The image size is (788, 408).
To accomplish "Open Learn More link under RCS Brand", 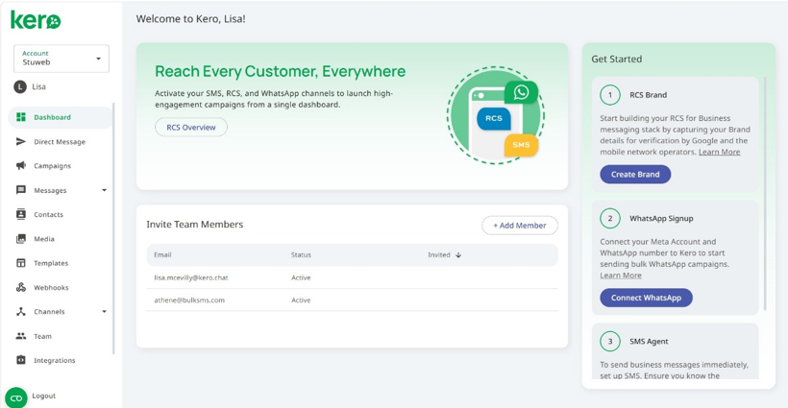I will [719, 152].
